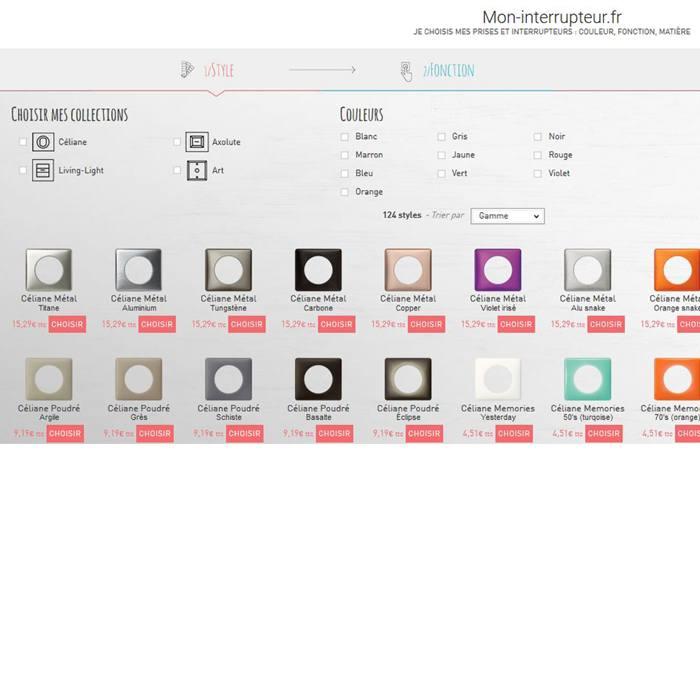Select the Céliane Poudré Grès plate image
The height and width of the screenshot is (700, 700).
click(x=138, y=379)
